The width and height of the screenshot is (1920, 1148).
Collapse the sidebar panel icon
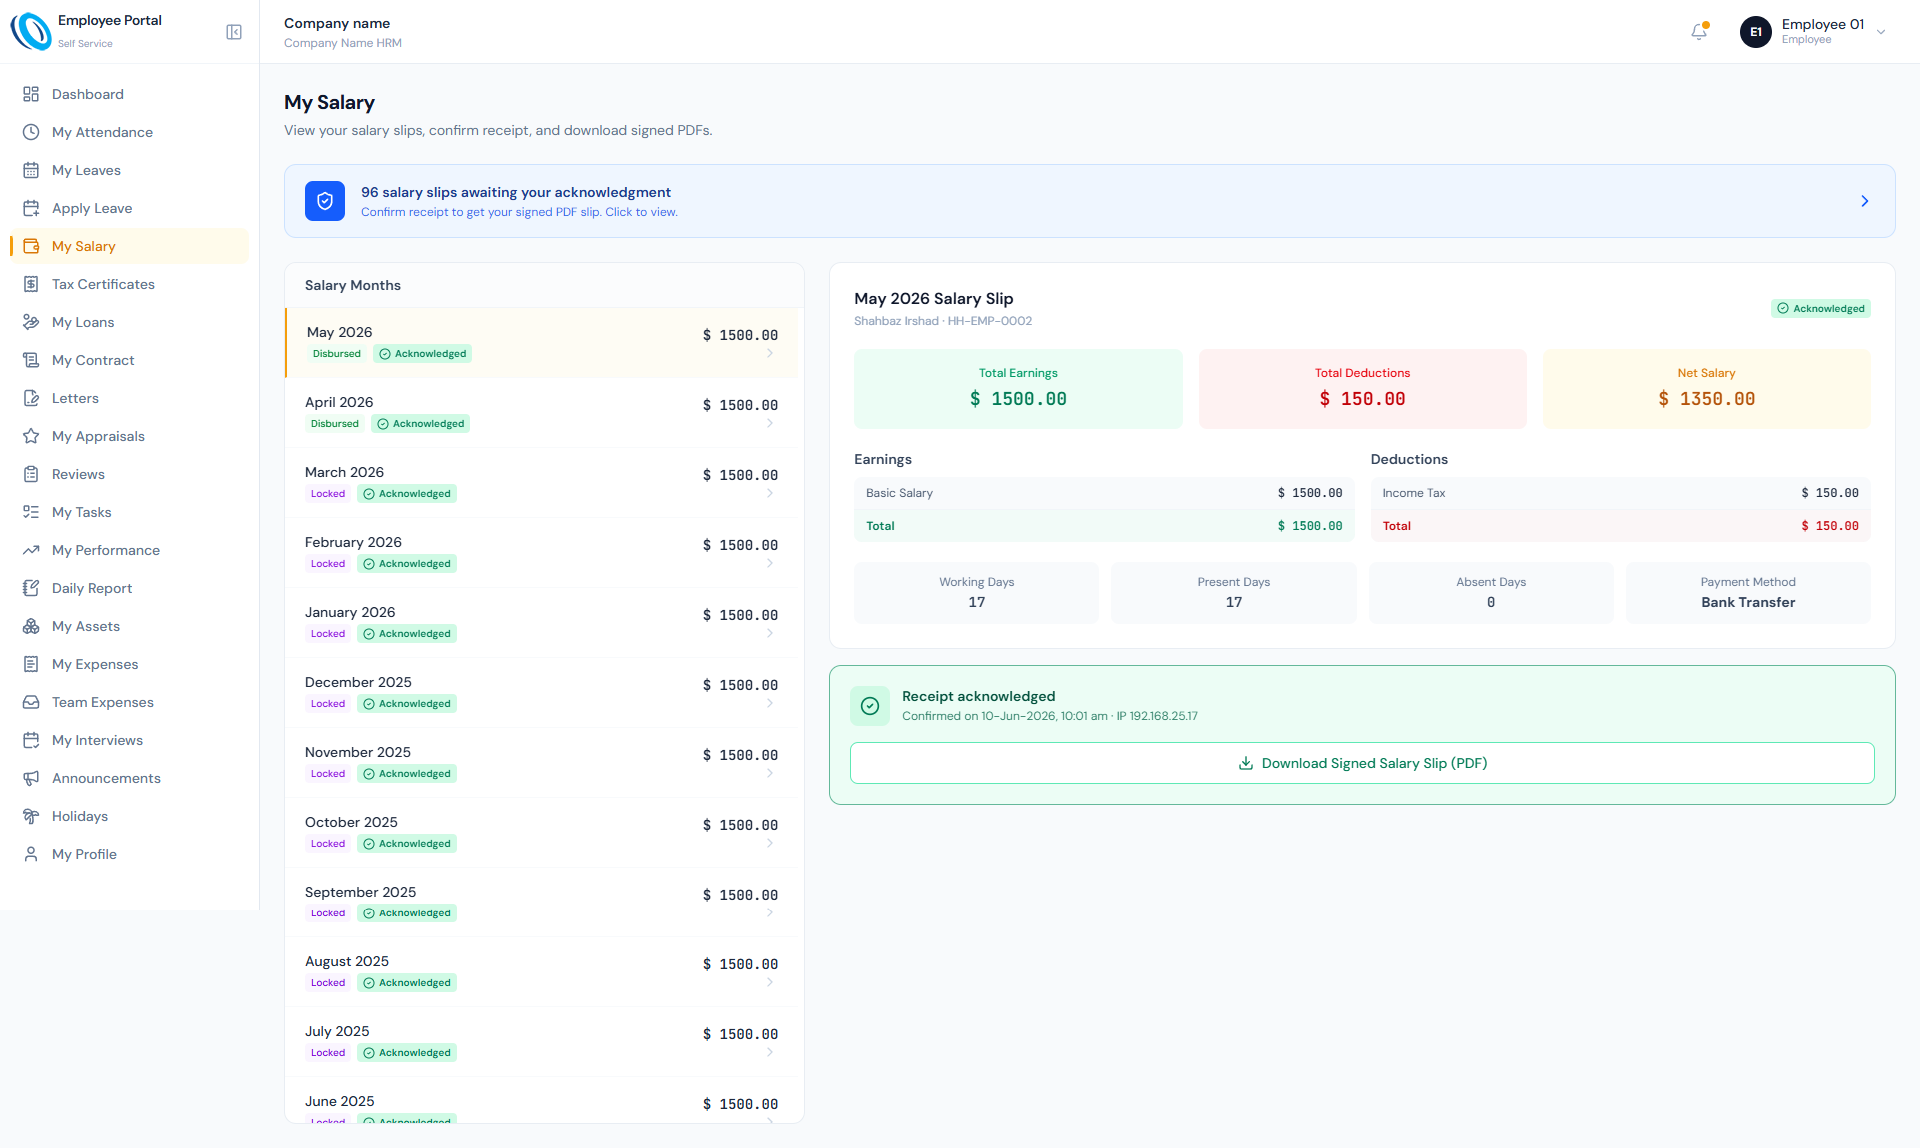click(234, 32)
